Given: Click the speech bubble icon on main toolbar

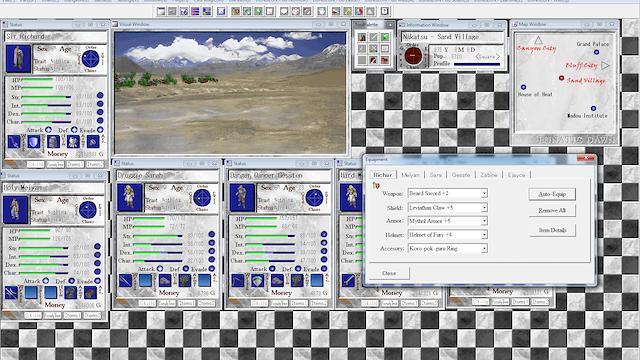Looking at the screenshot, I should point(284,11).
